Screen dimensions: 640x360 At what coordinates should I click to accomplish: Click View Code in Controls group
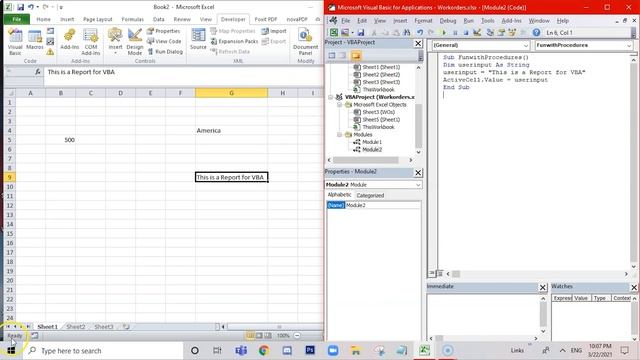click(164, 41)
